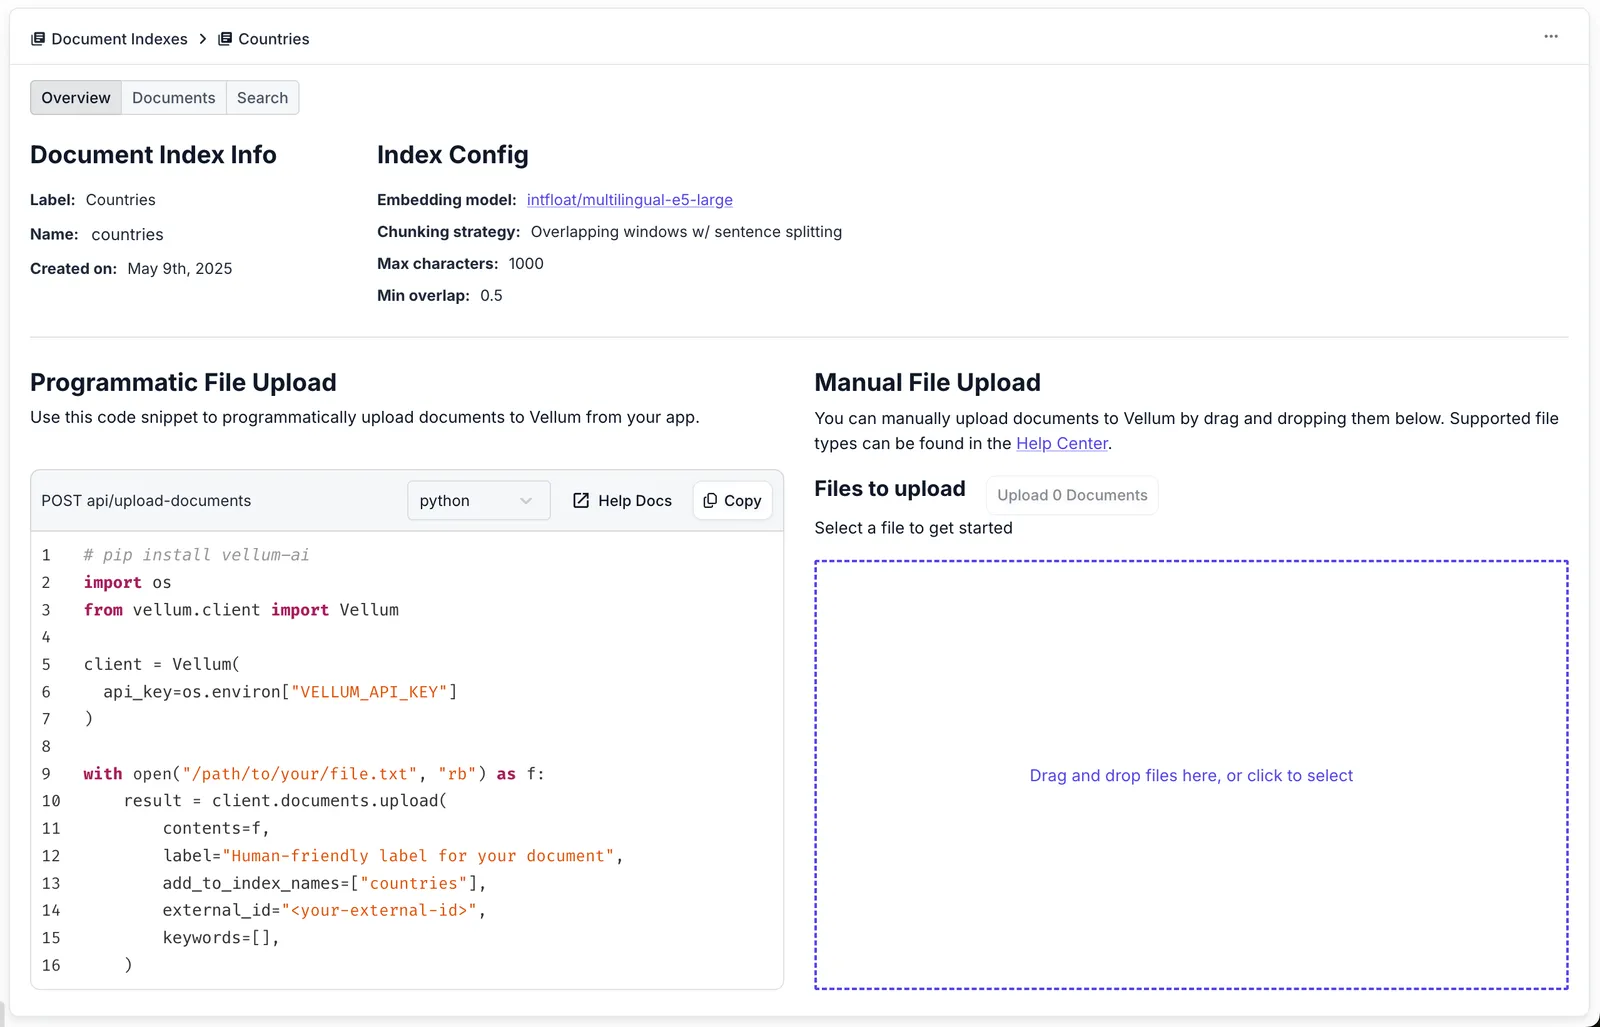
Task: Click the Max characters value 1000
Action: pos(526,264)
